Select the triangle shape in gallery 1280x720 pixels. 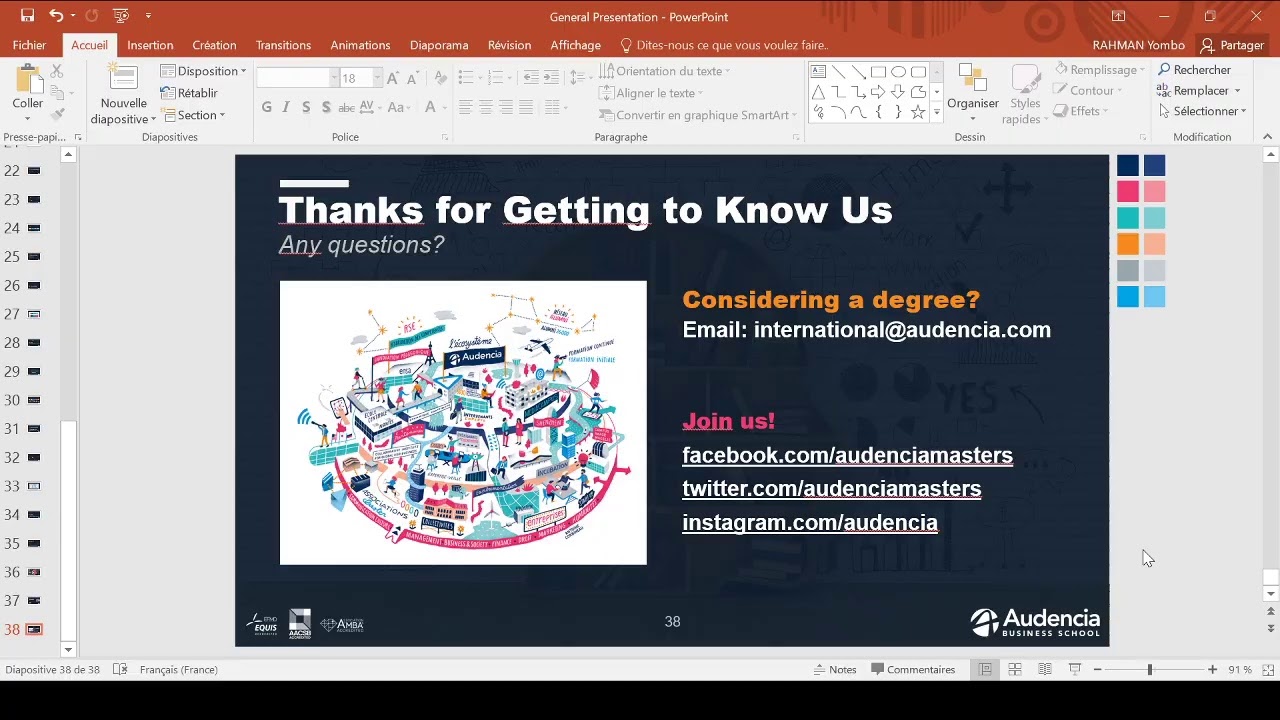click(818, 92)
